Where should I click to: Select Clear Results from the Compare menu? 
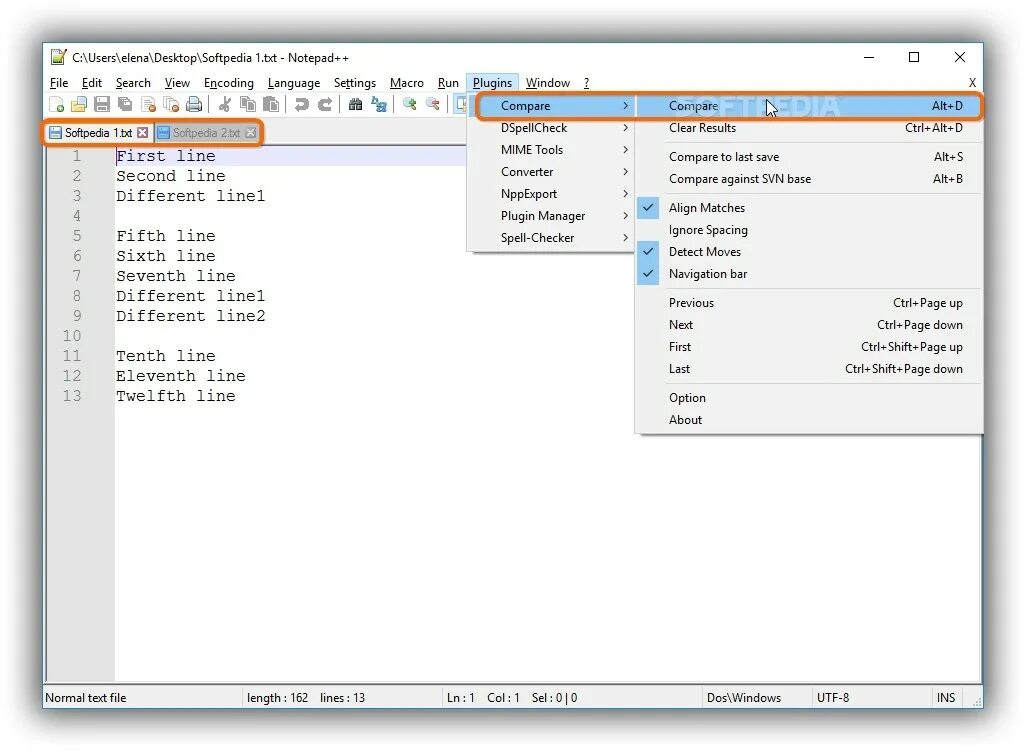pyautogui.click(x=703, y=128)
